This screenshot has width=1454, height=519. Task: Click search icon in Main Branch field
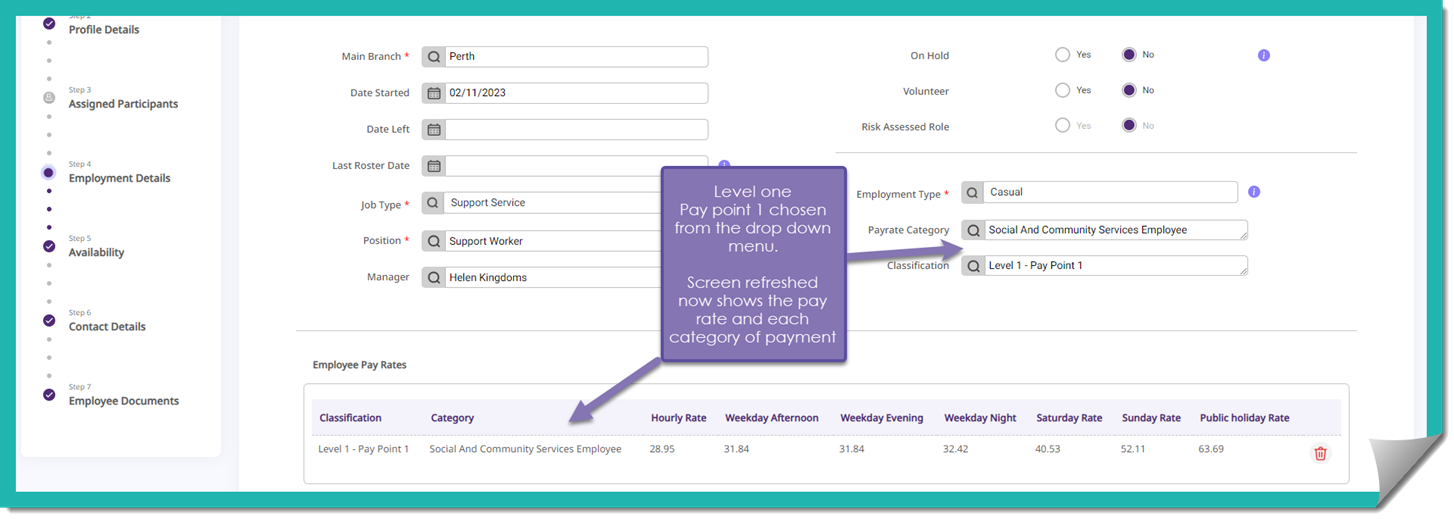[434, 57]
